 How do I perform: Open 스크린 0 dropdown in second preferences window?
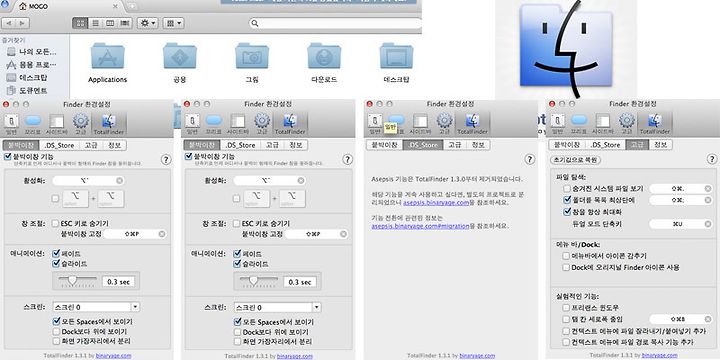click(277, 307)
